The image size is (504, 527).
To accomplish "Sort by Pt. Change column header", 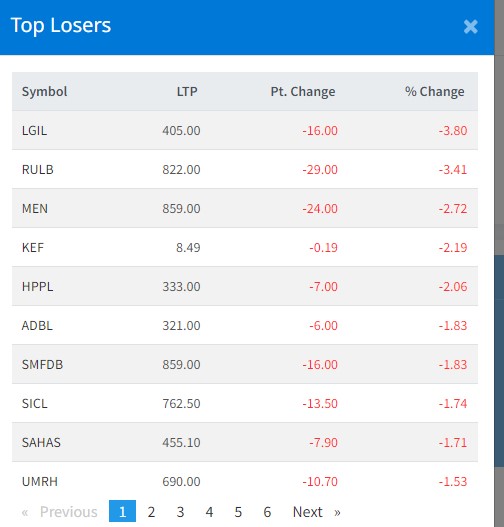I will point(303,91).
